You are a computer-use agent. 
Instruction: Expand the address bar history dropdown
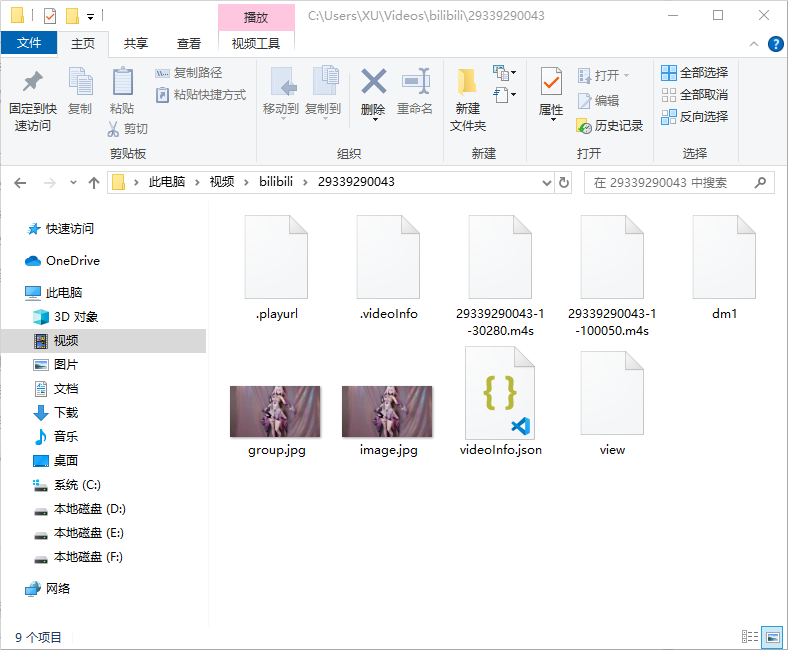click(546, 183)
